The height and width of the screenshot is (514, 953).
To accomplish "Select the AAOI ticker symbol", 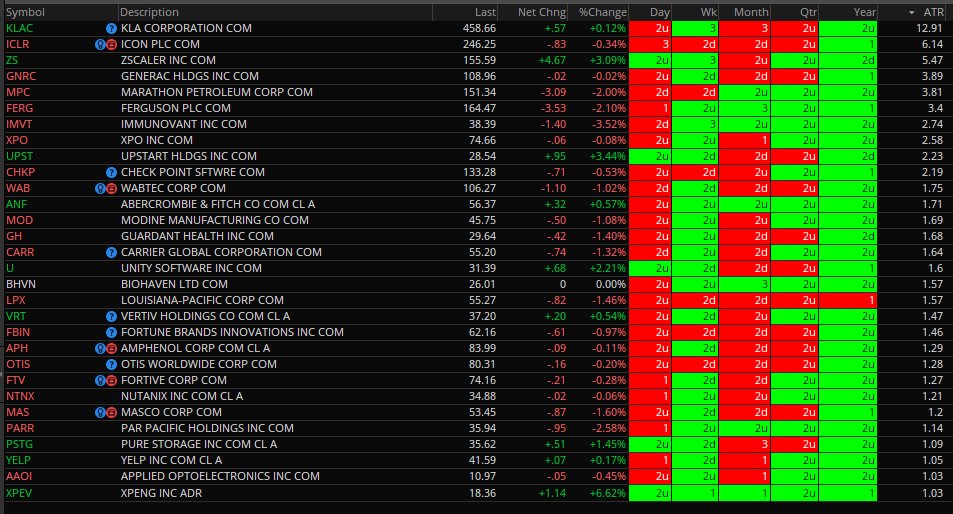I will (x=19, y=476).
